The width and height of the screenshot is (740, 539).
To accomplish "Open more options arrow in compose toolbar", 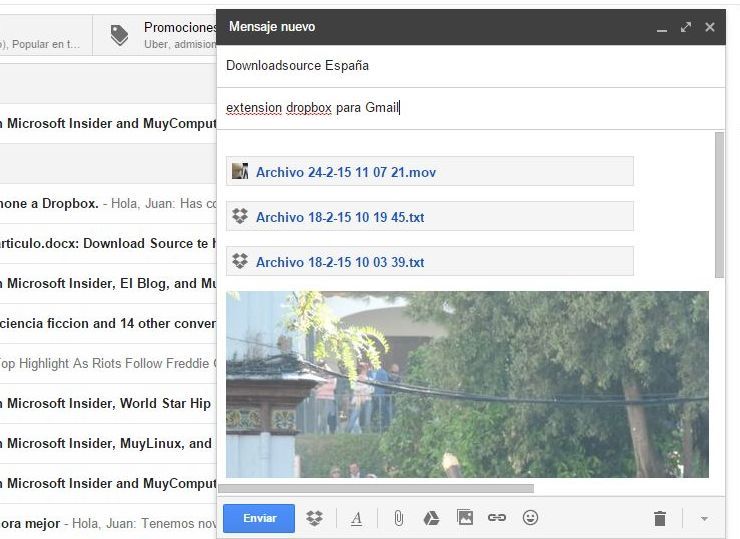I will (704, 518).
